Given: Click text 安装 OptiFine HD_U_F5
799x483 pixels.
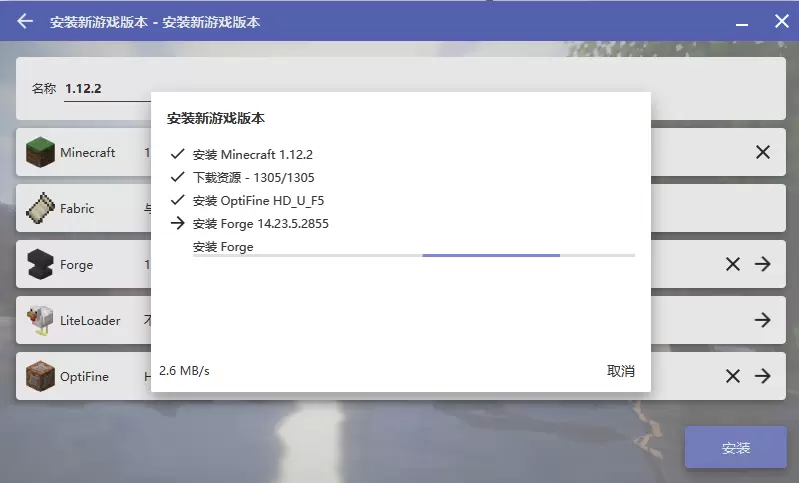Looking at the screenshot, I should (258, 201).
